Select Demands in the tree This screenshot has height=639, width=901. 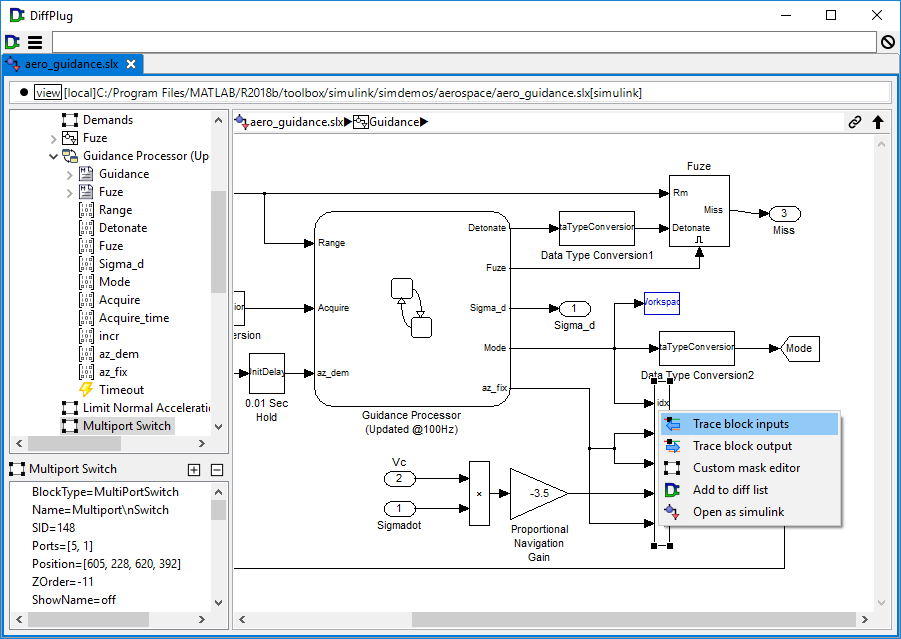coord(107,120)
